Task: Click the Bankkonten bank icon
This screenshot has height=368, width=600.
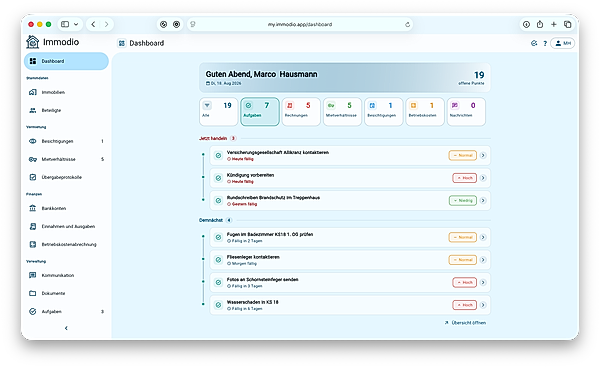Action: click(x=33, y=208)
